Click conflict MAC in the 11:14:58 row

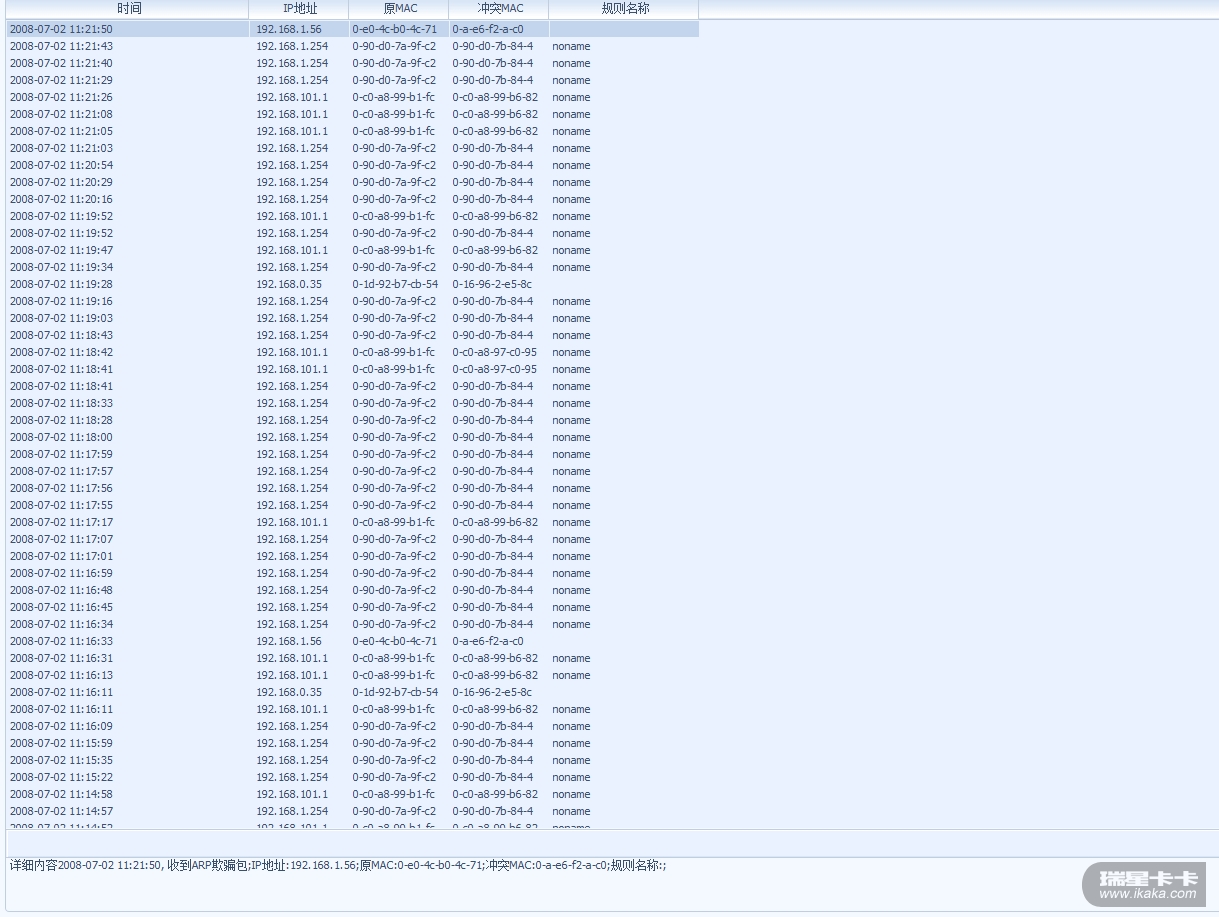[x=495, y=794]
